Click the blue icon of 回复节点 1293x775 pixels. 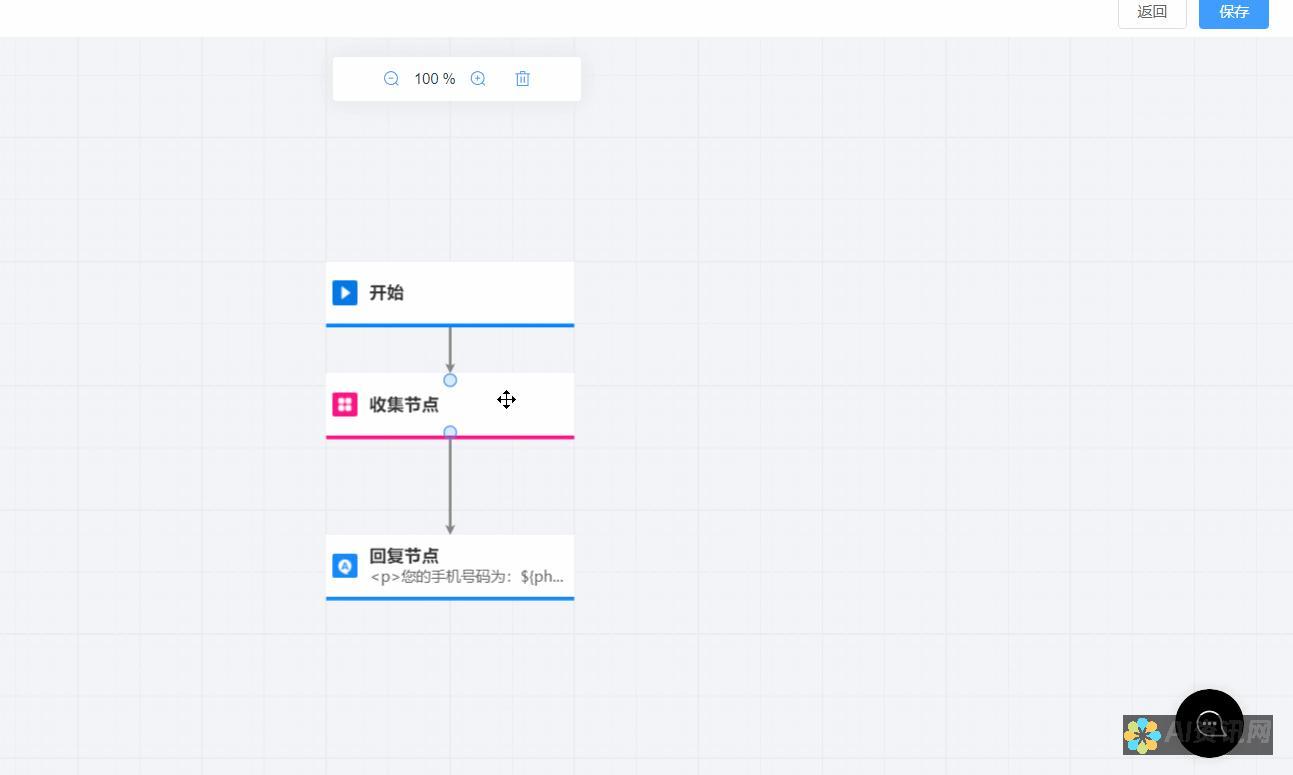click(x=345, y=566)
